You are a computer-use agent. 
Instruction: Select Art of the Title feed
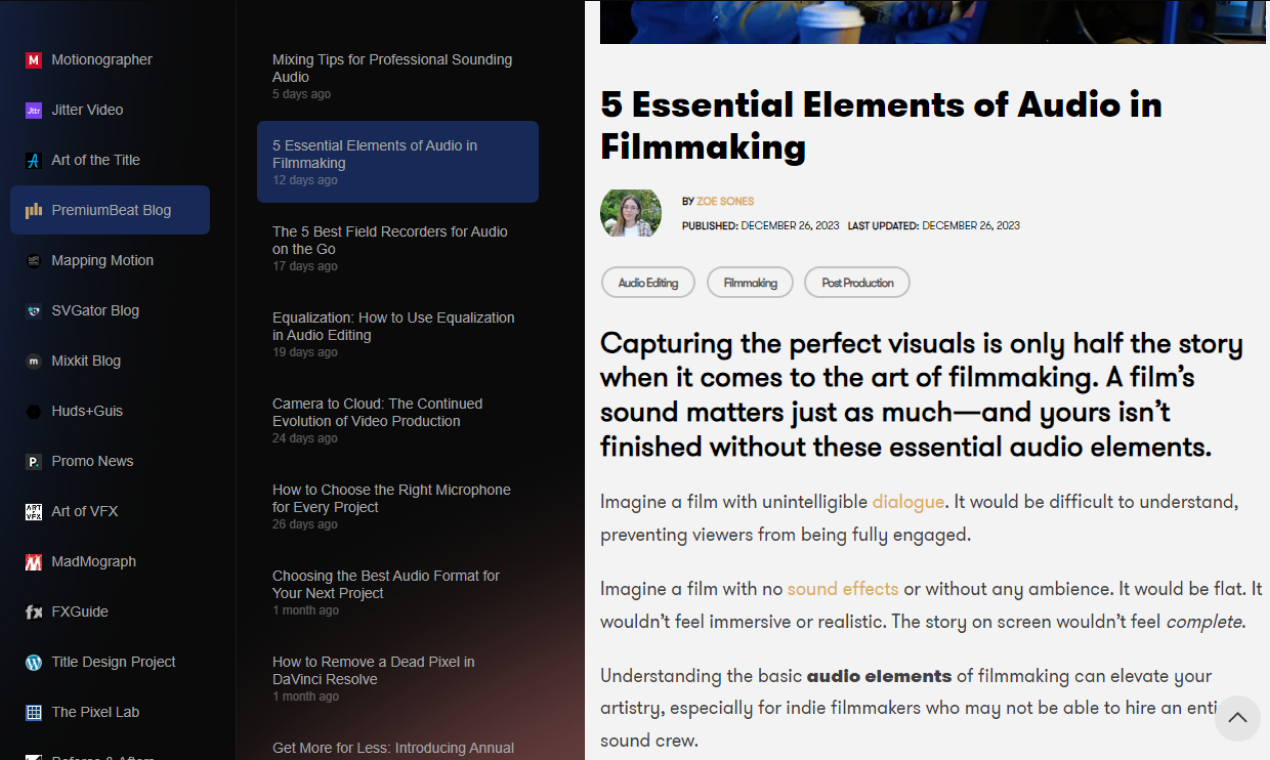110,160
